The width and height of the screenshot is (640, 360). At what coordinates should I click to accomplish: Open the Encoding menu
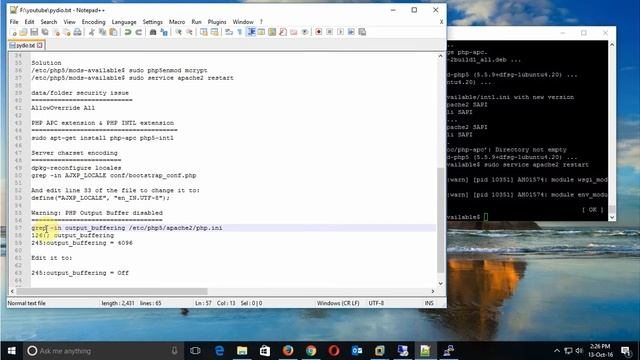coord(93,22)
